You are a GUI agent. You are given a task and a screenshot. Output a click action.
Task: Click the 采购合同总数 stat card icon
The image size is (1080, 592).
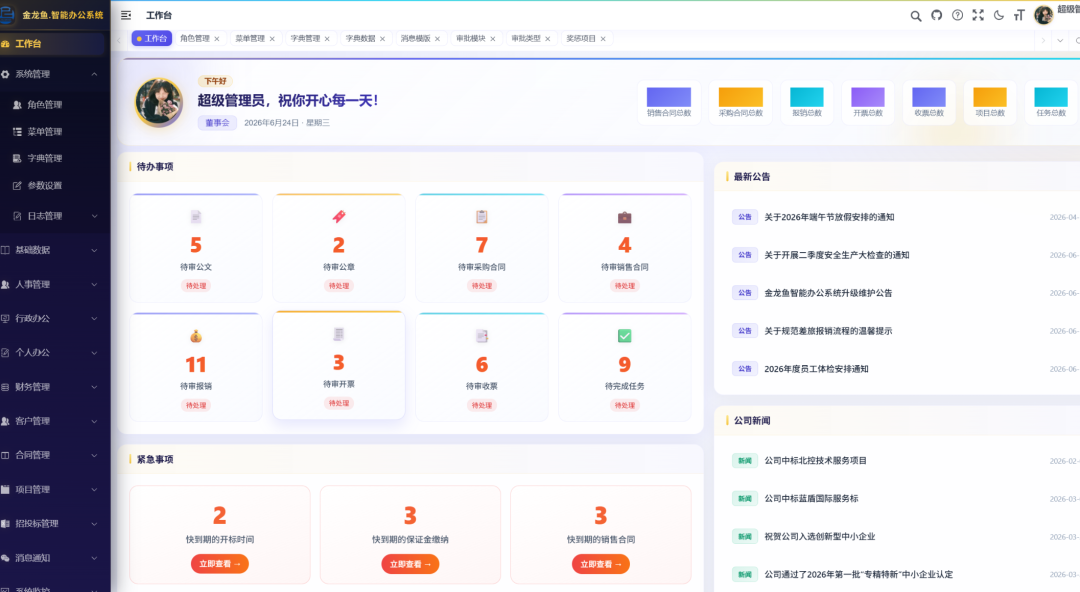(x=740, y=97)
